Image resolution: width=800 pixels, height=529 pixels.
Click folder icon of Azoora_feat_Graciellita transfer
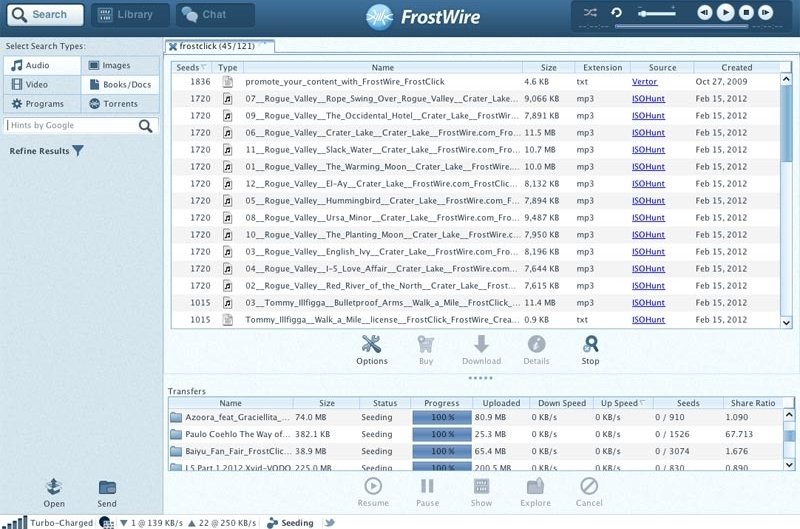176,417
